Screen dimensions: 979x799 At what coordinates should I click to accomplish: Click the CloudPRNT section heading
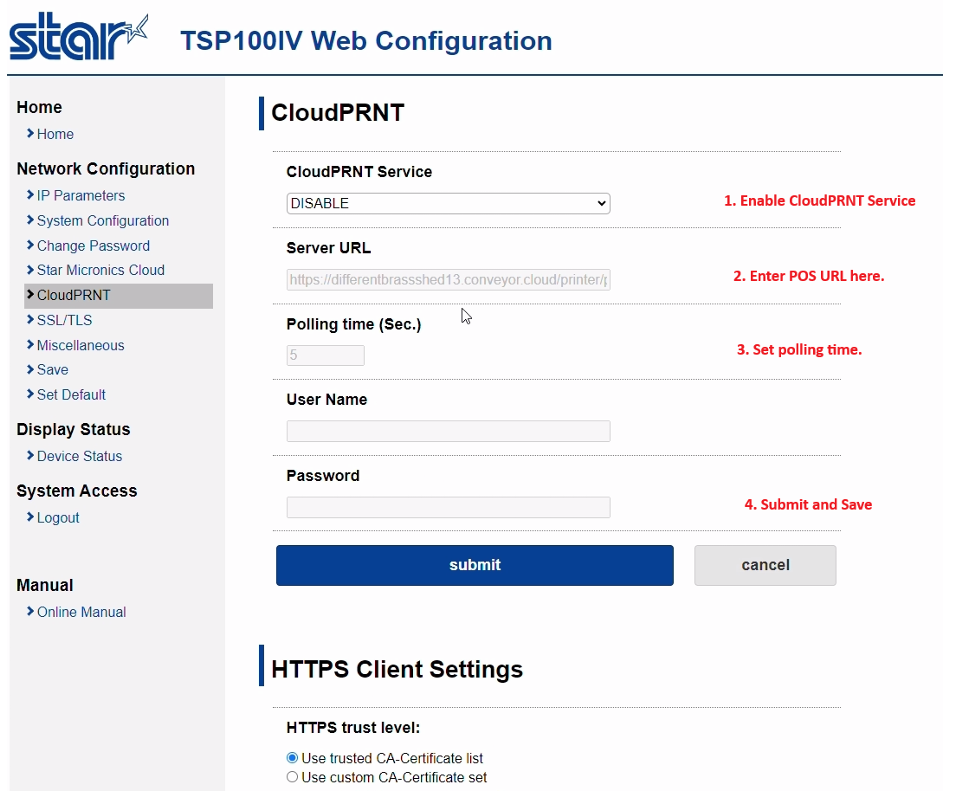click(338, 113)
